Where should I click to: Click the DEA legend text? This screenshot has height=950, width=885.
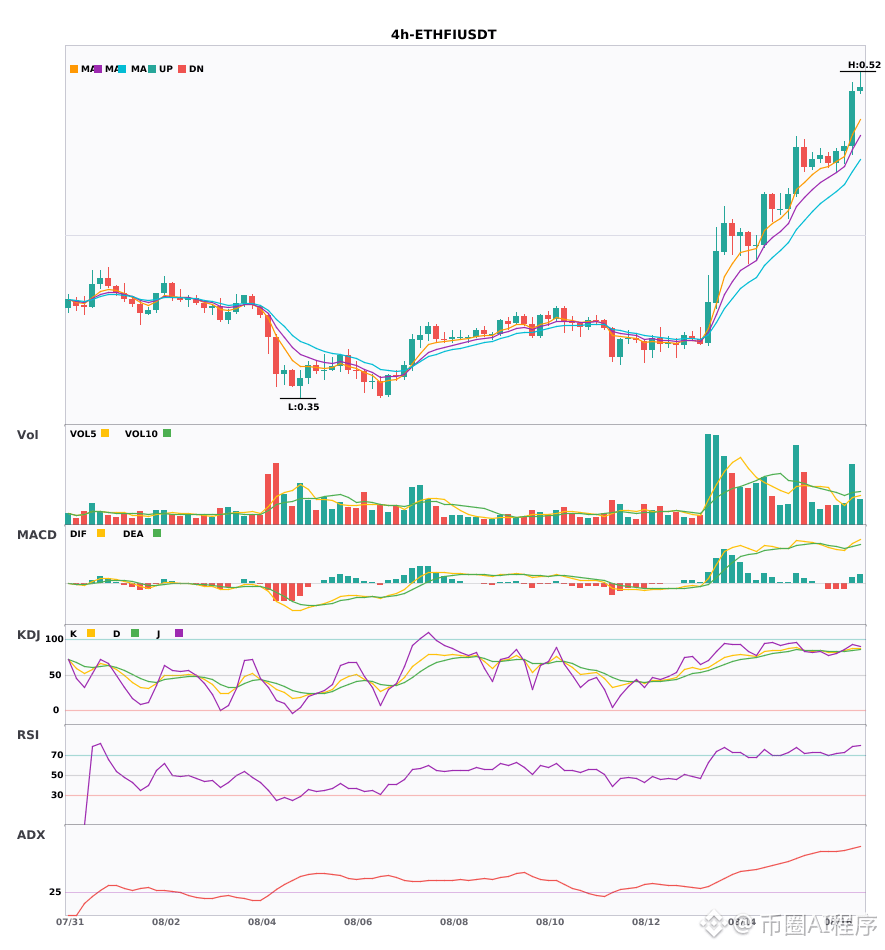133,534
